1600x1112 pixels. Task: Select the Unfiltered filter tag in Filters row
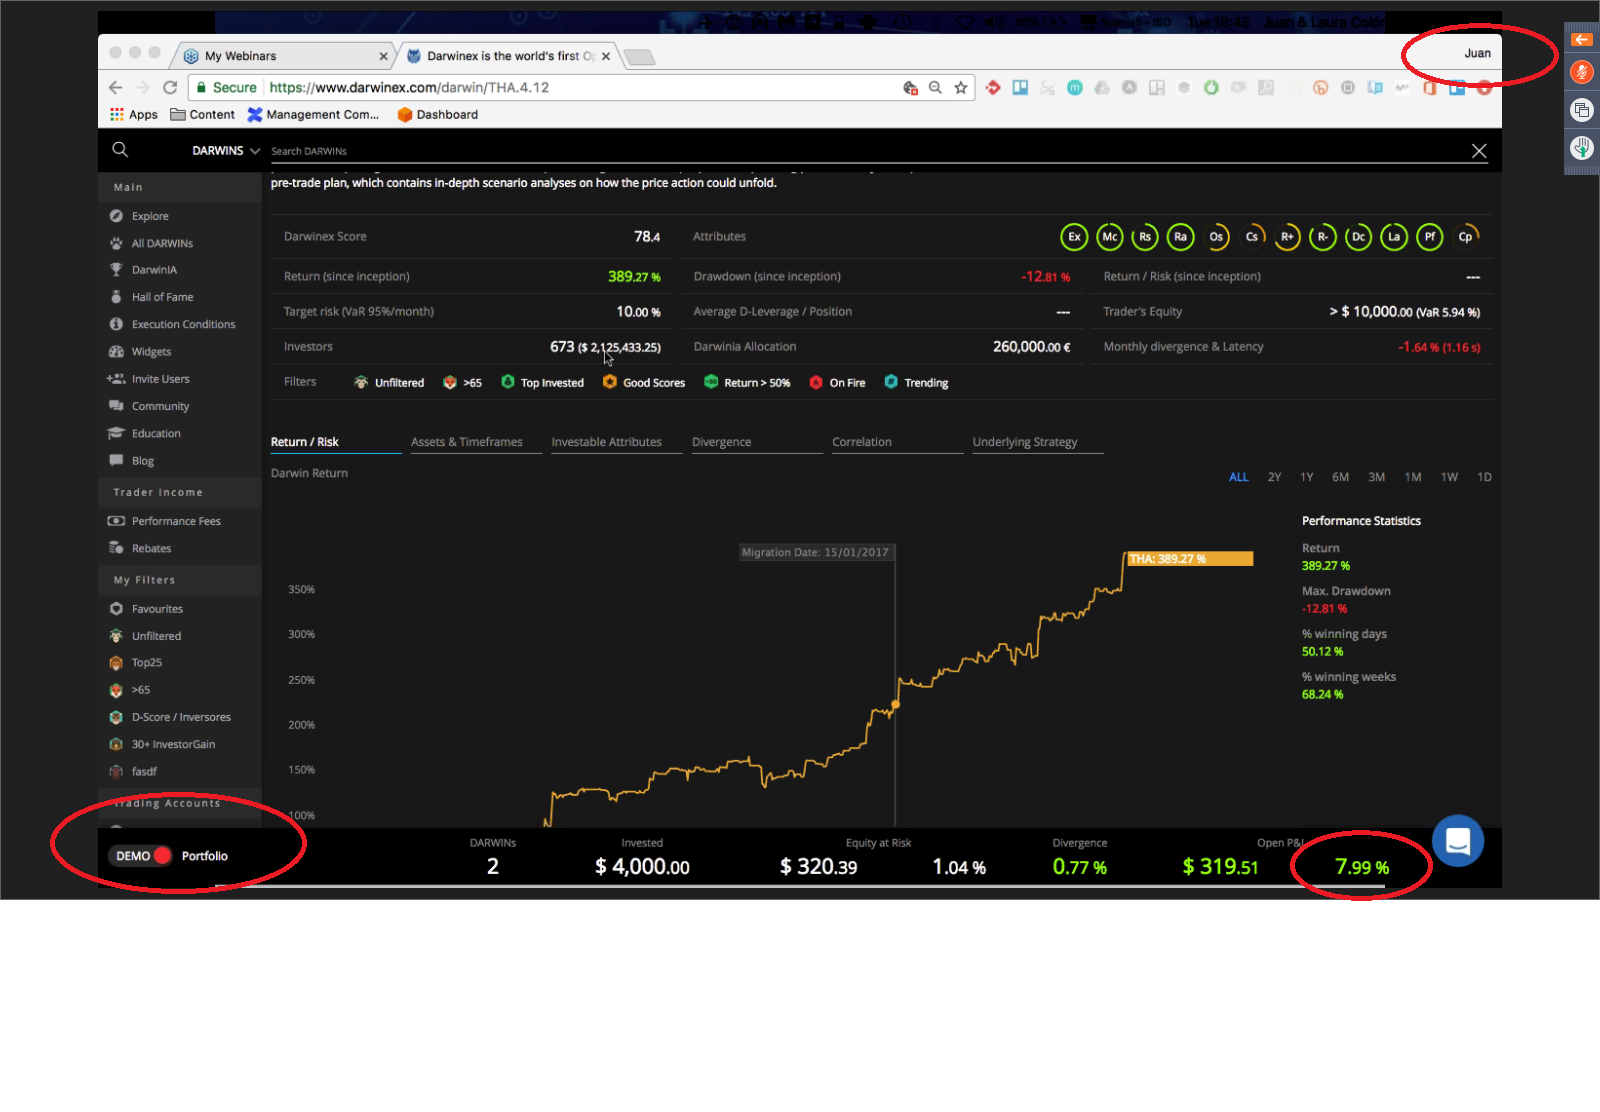coord(389,383)
